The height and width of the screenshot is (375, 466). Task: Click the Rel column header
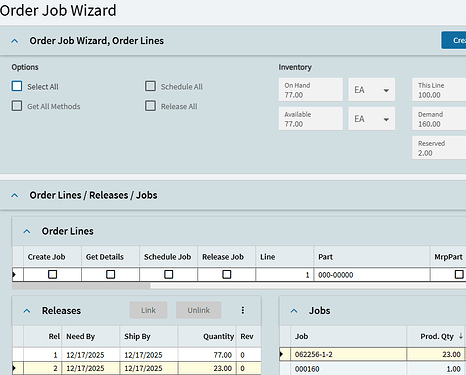(42, 336)
